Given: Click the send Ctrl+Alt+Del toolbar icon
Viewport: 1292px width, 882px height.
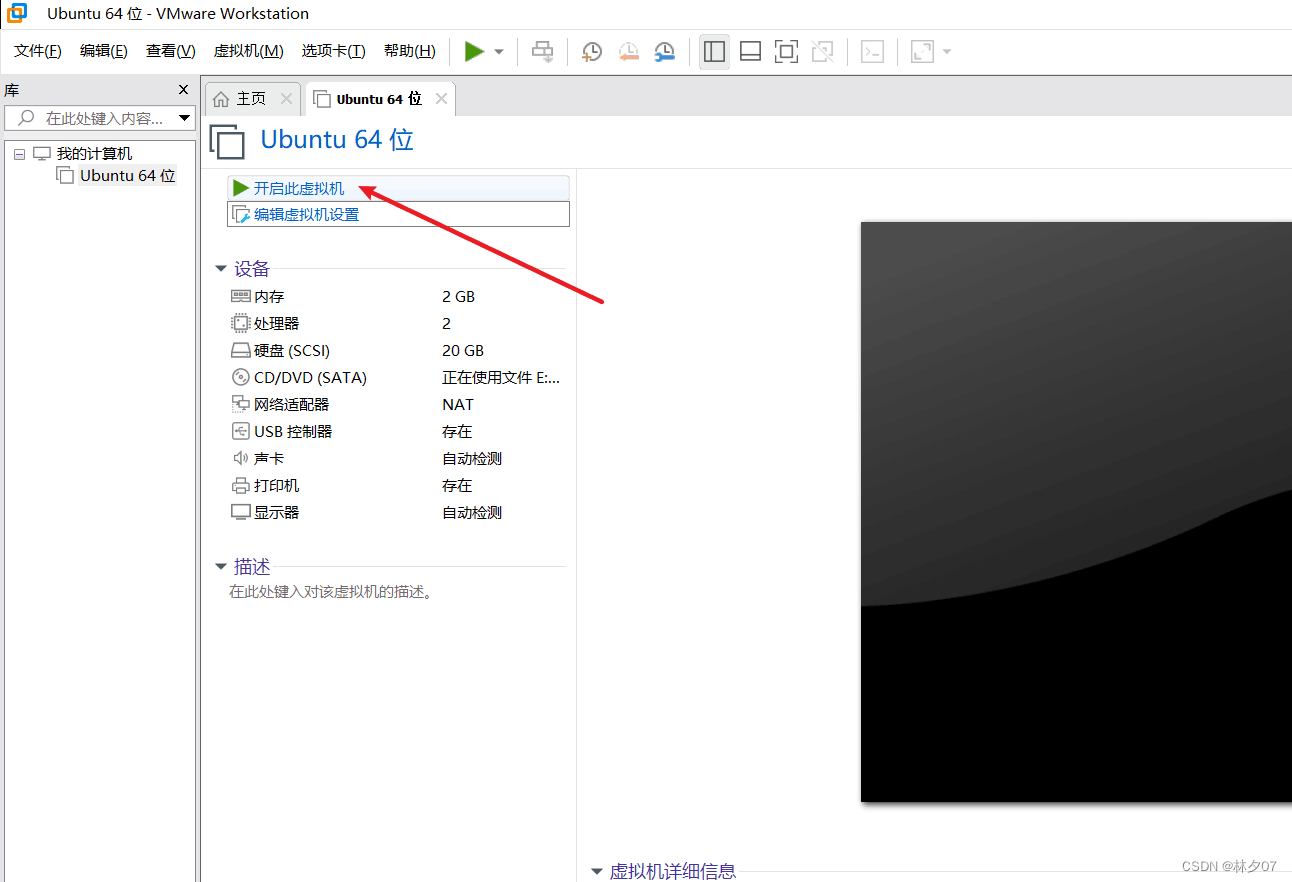Looking at the screenshot, I should [542, 51].
